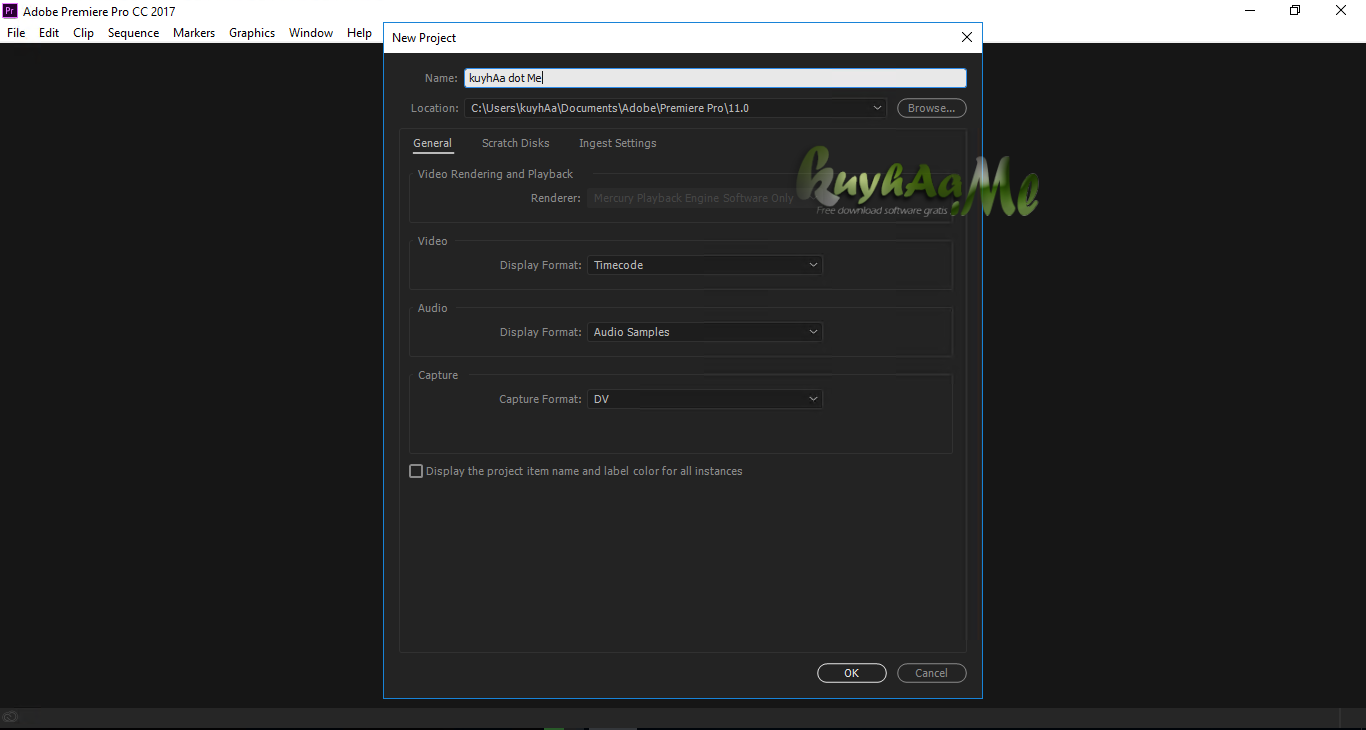Image resolution: width=1366 pixels, height=730 pixels.
Task: Open the Audio Display Format dropdown (Audio Samples)
Action: coord(705,332)
